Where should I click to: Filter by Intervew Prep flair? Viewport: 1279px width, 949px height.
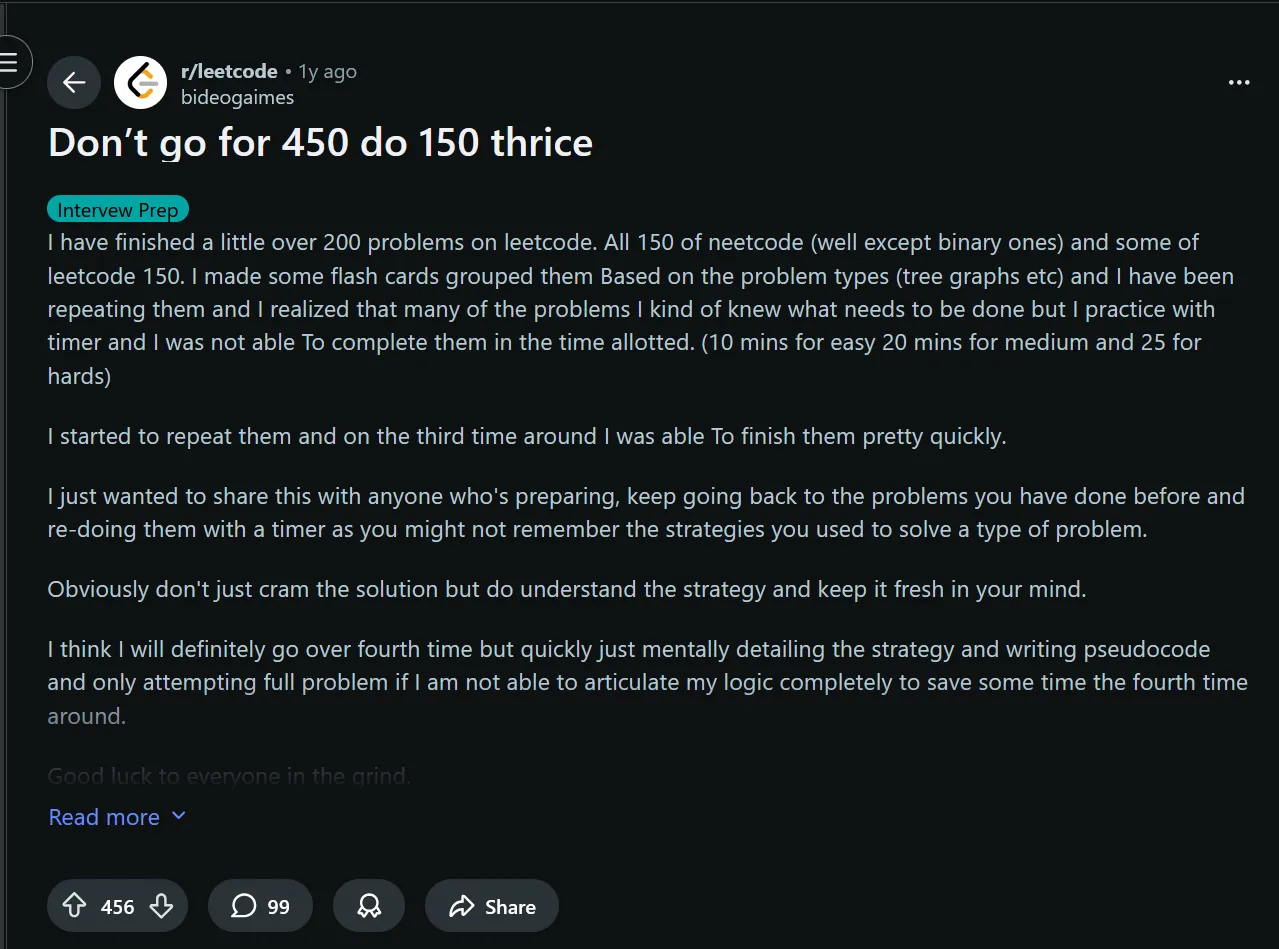point(118,210)
